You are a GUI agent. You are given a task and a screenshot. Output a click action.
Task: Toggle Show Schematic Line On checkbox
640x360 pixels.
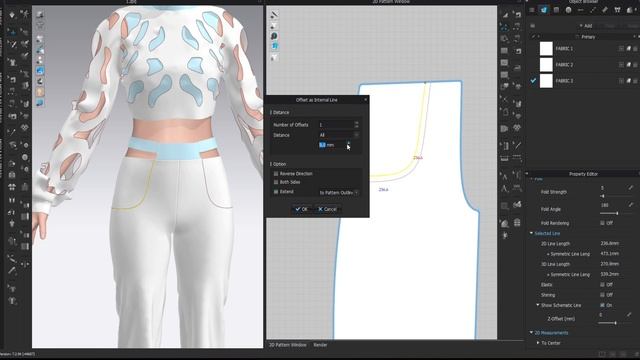tap(602, 305)
